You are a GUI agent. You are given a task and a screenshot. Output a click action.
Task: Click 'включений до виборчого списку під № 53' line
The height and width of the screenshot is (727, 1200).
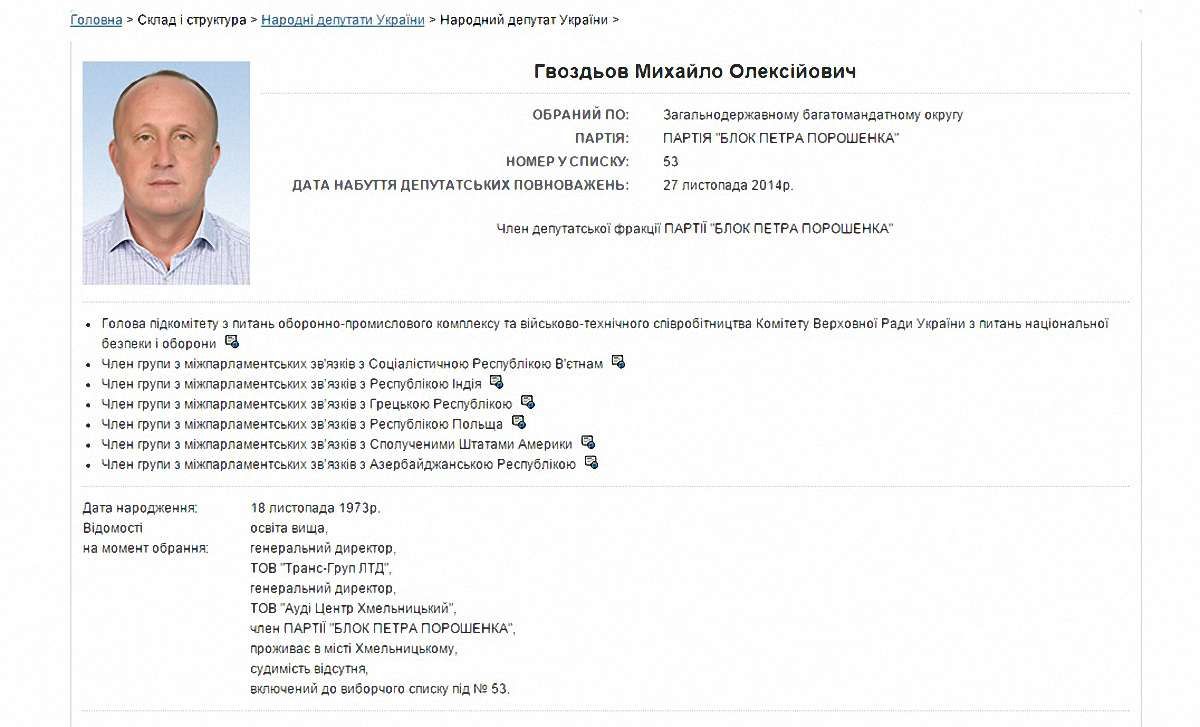point(380,688)
